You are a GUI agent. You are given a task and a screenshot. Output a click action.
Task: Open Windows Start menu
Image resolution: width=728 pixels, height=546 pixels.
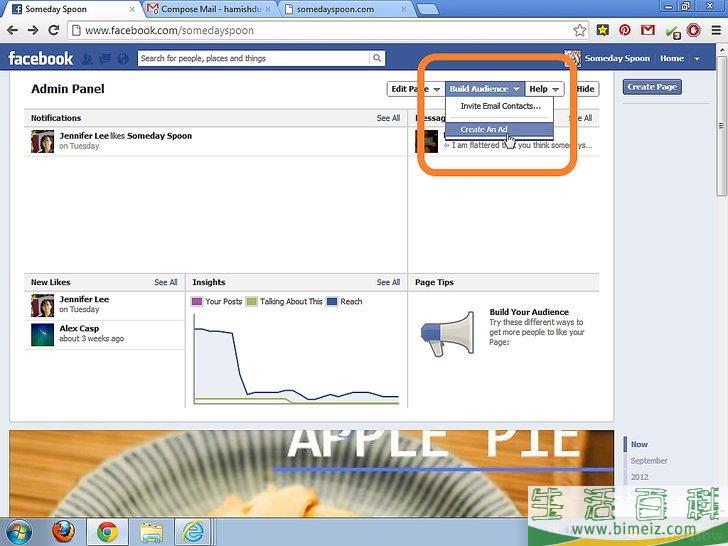coord(19,532)
